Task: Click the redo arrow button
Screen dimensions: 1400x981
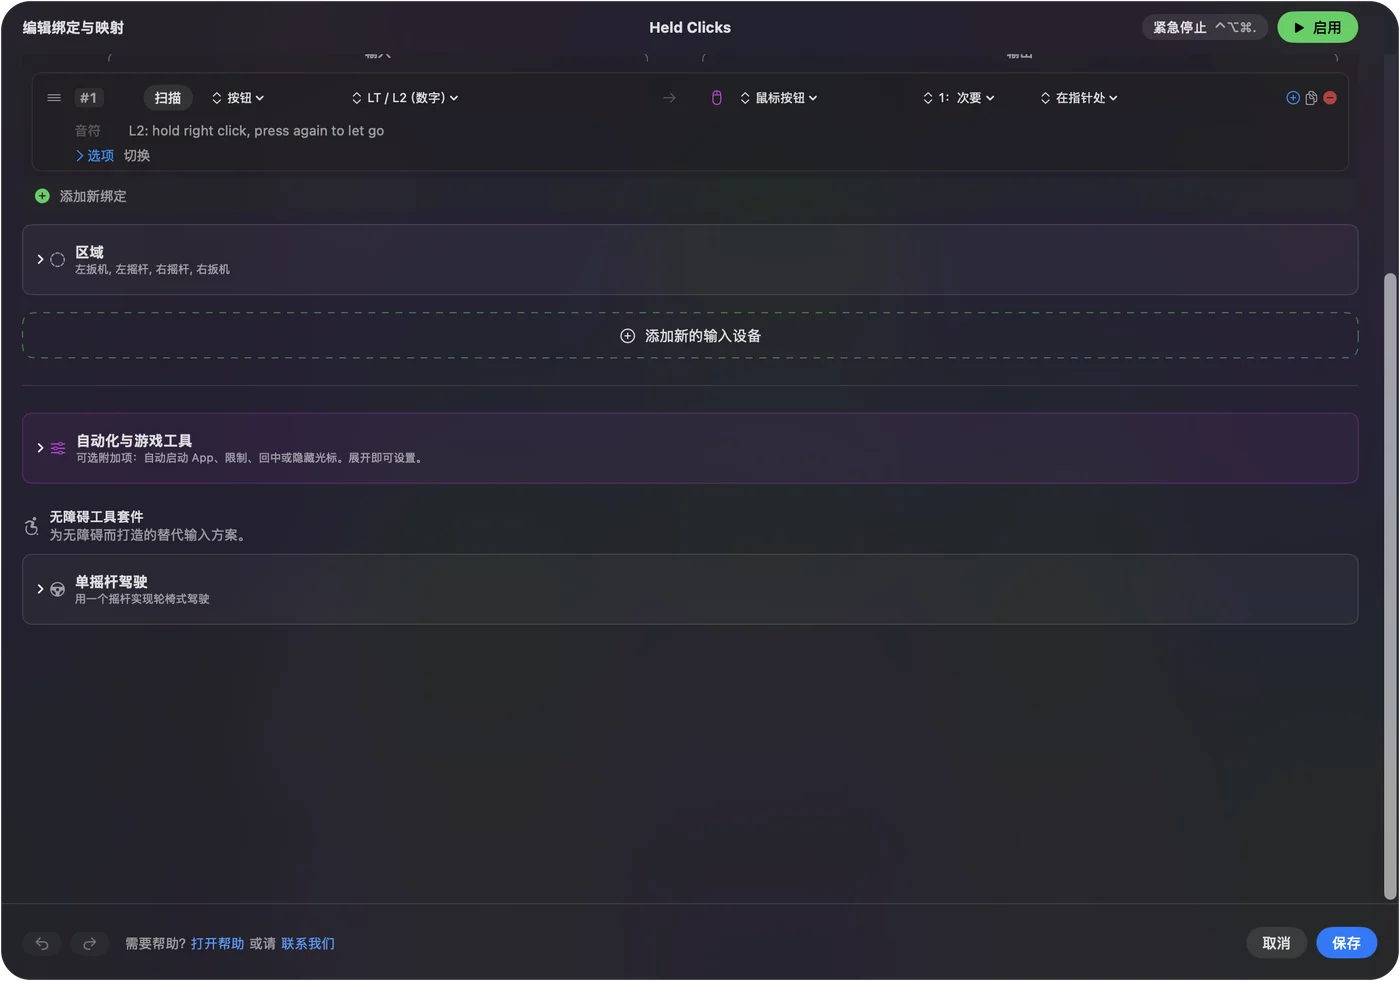Action: 89,943
